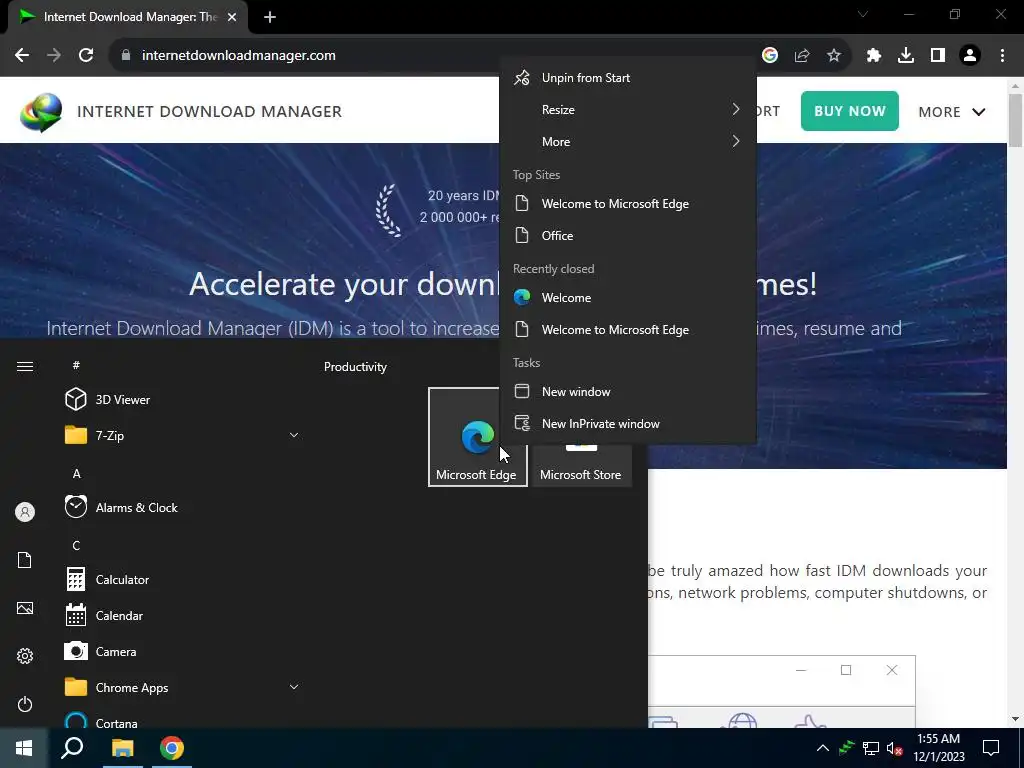Open Cortana from app list
The image size is (1024, 768).
[x=181, y=720]
